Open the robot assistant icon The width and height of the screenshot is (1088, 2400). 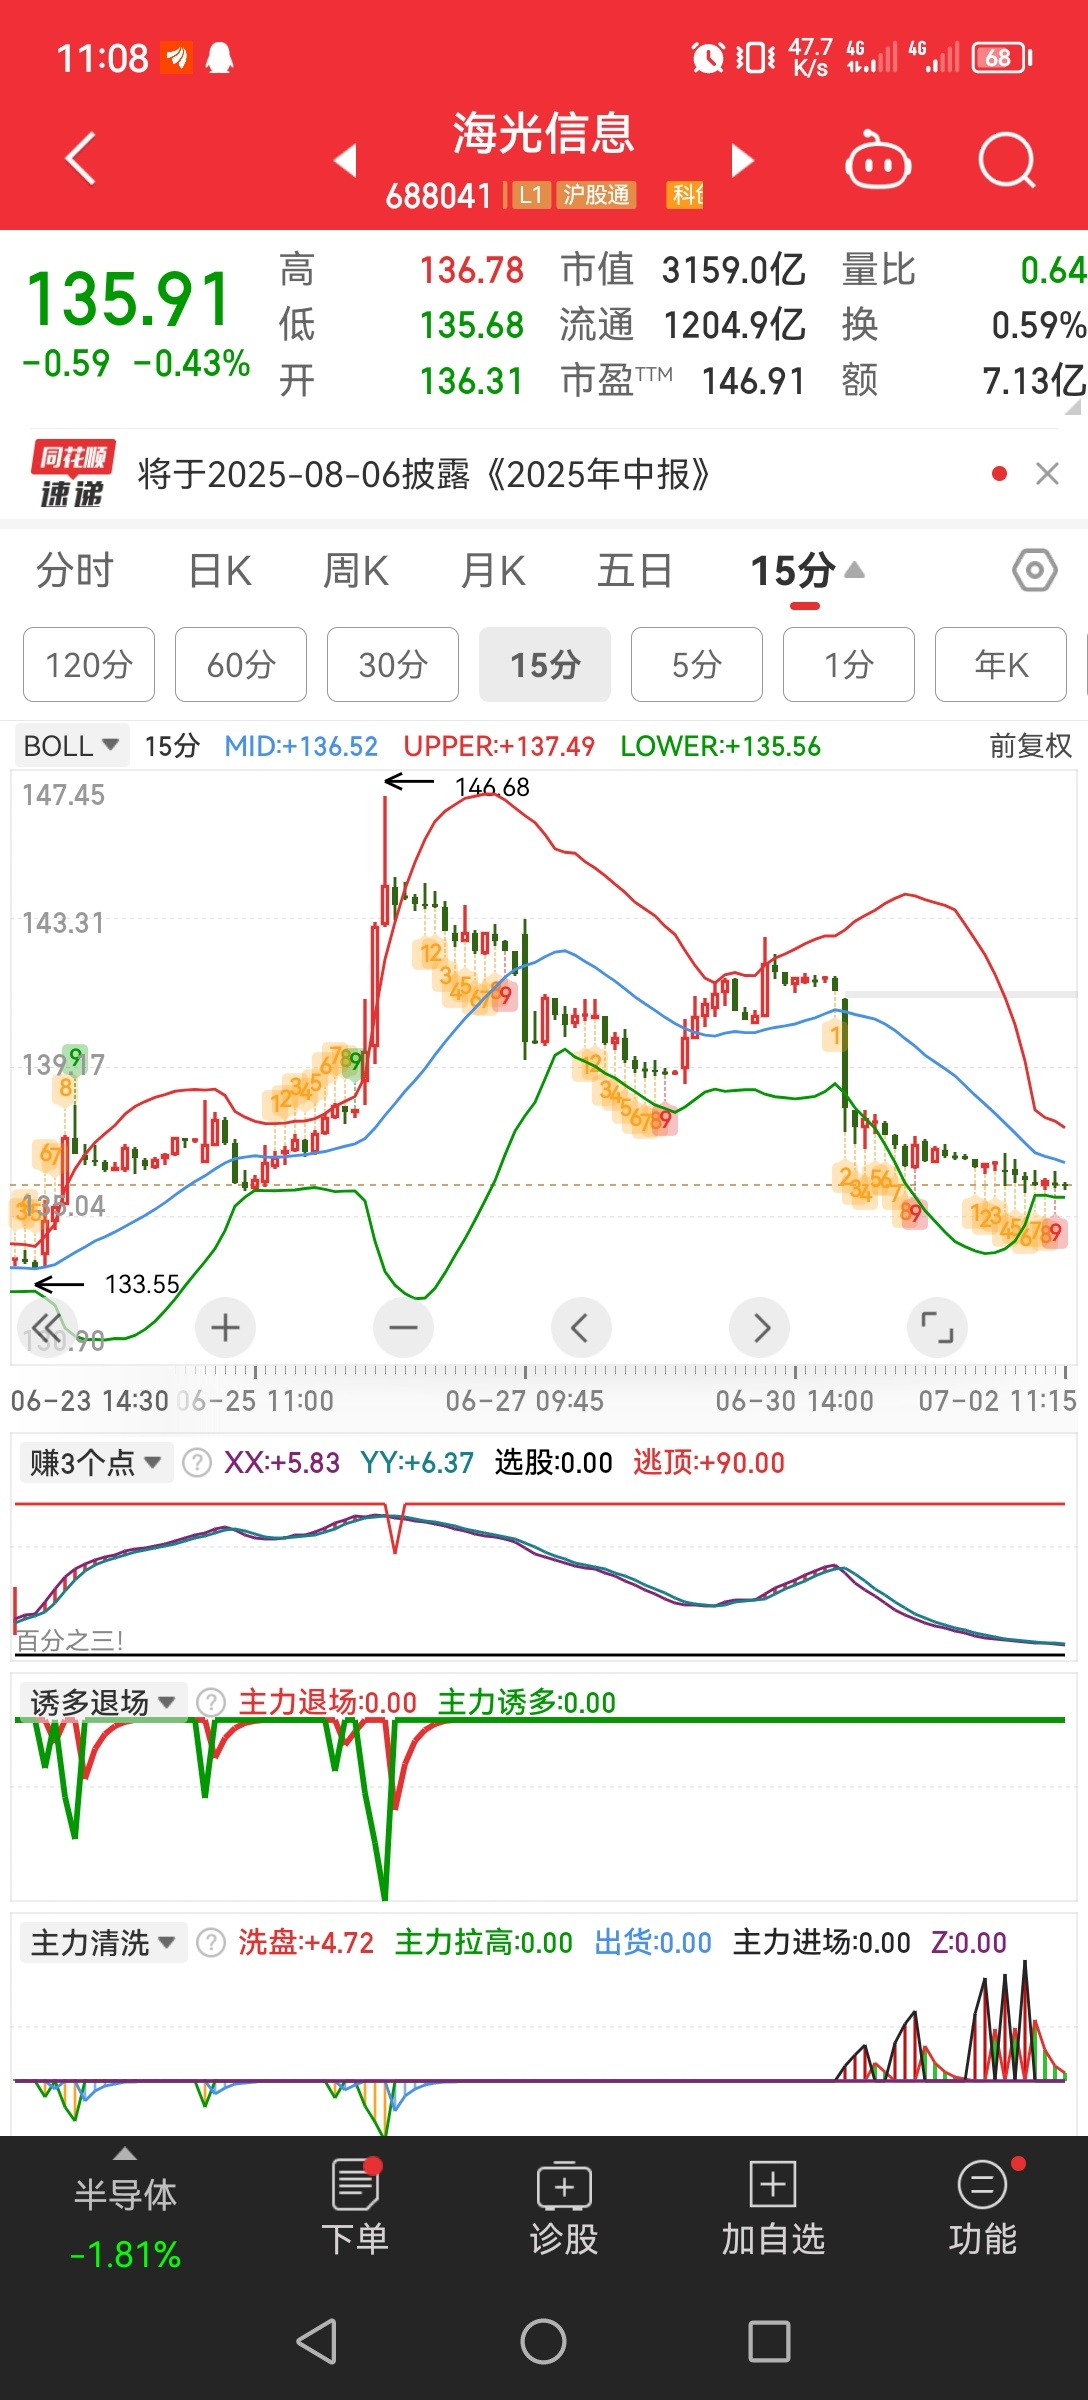(877, 160)
